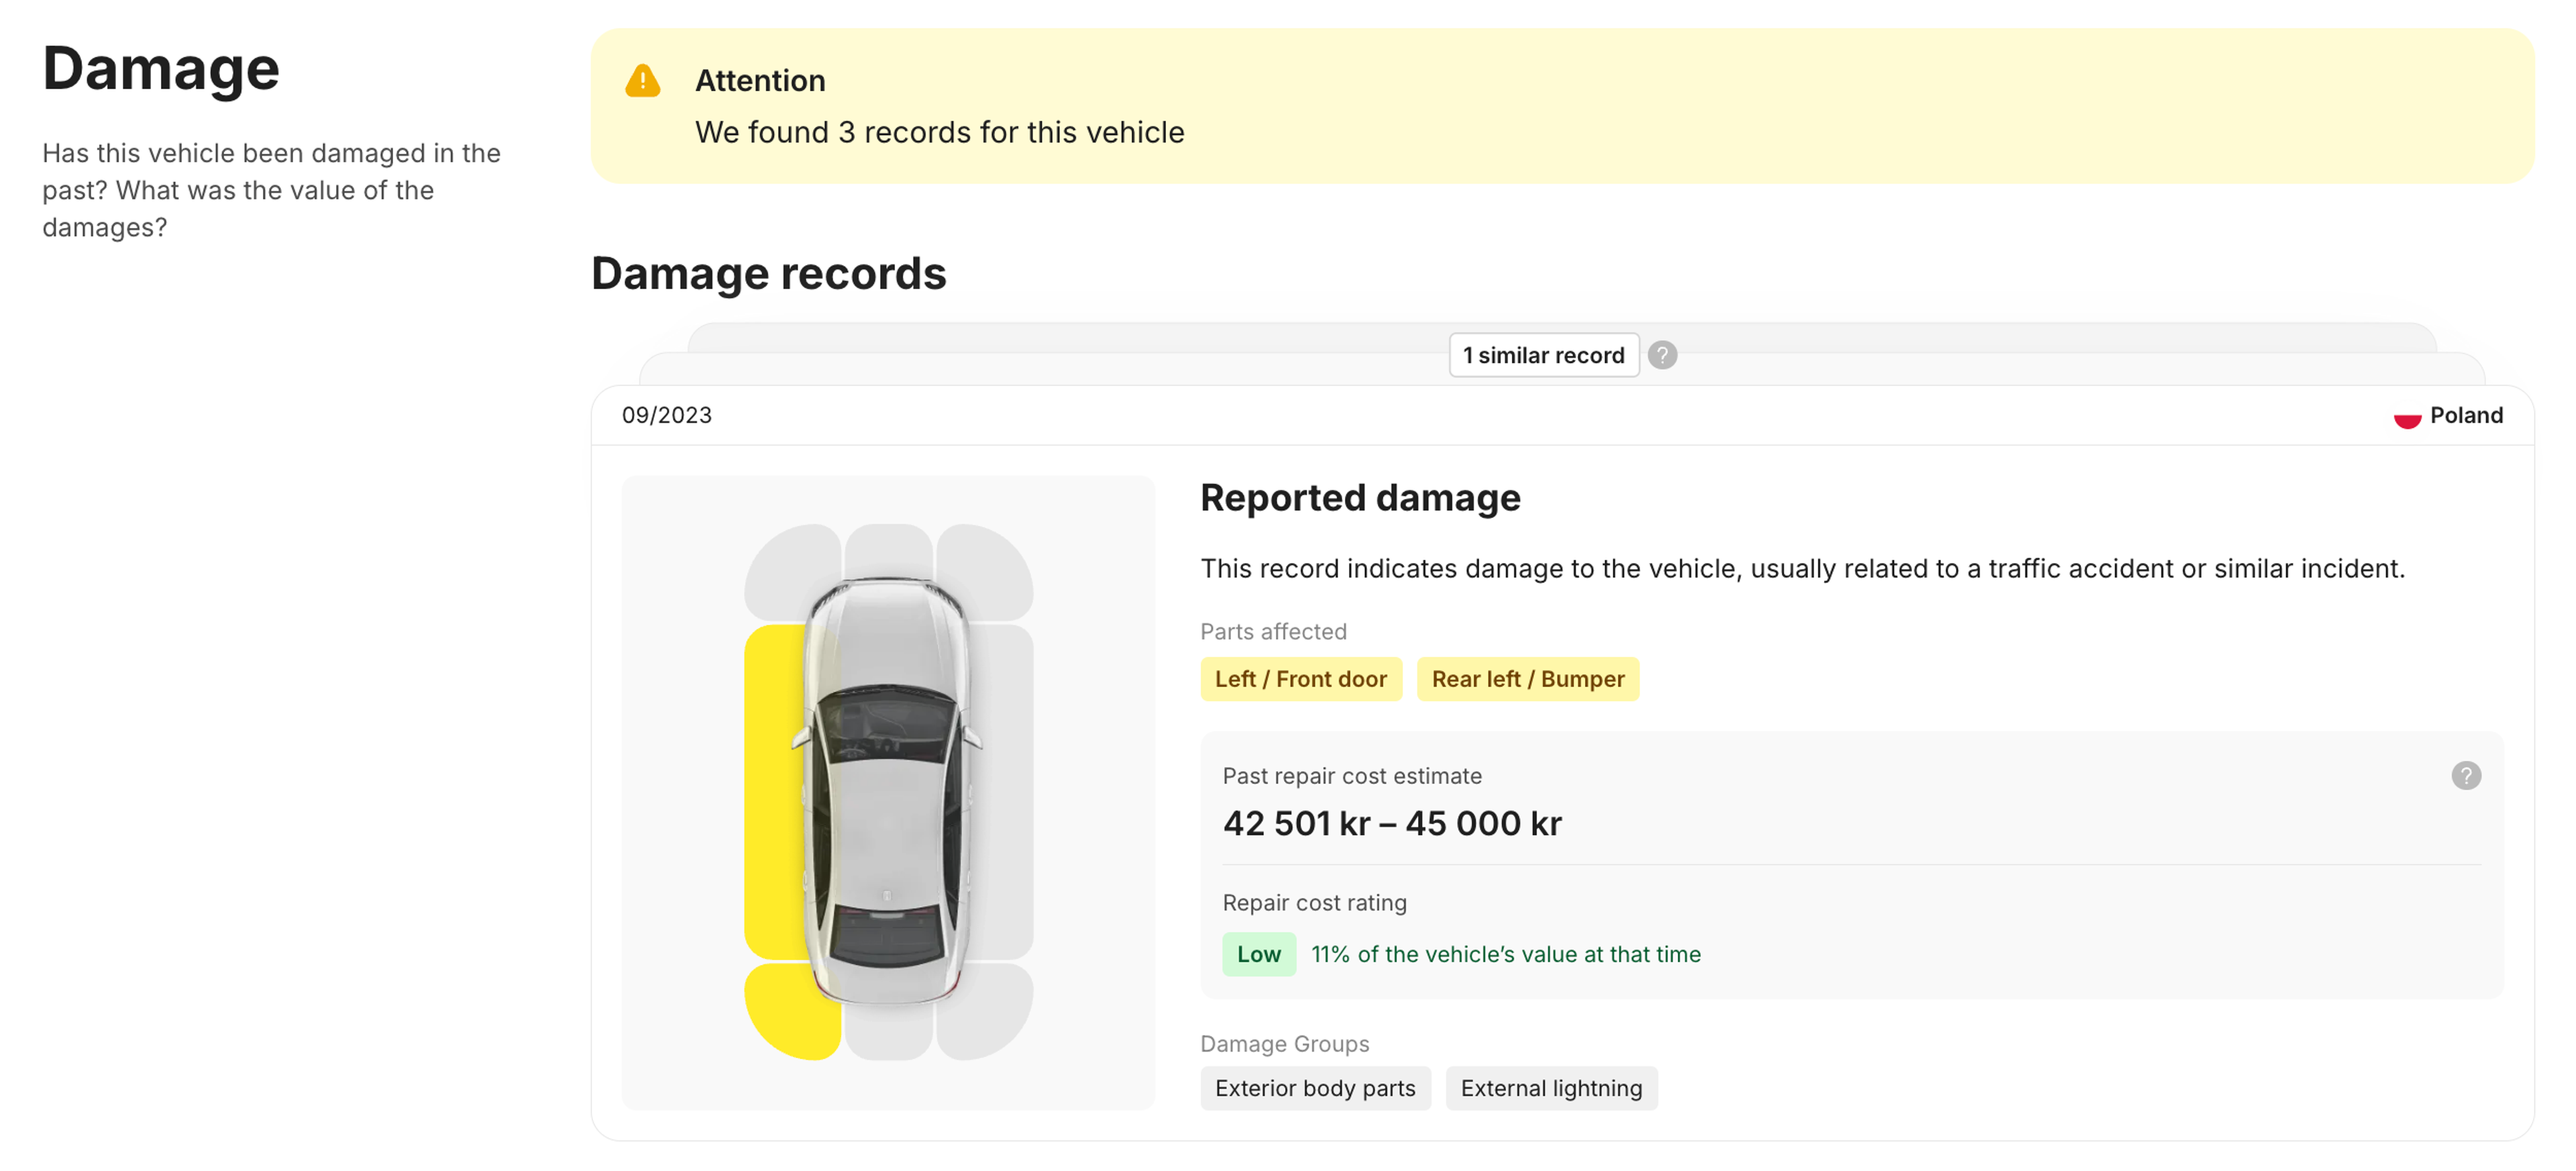Click the Damage section title
Image resolution: width=2576 pixels, height=1171 pixels.
(161, 69)
